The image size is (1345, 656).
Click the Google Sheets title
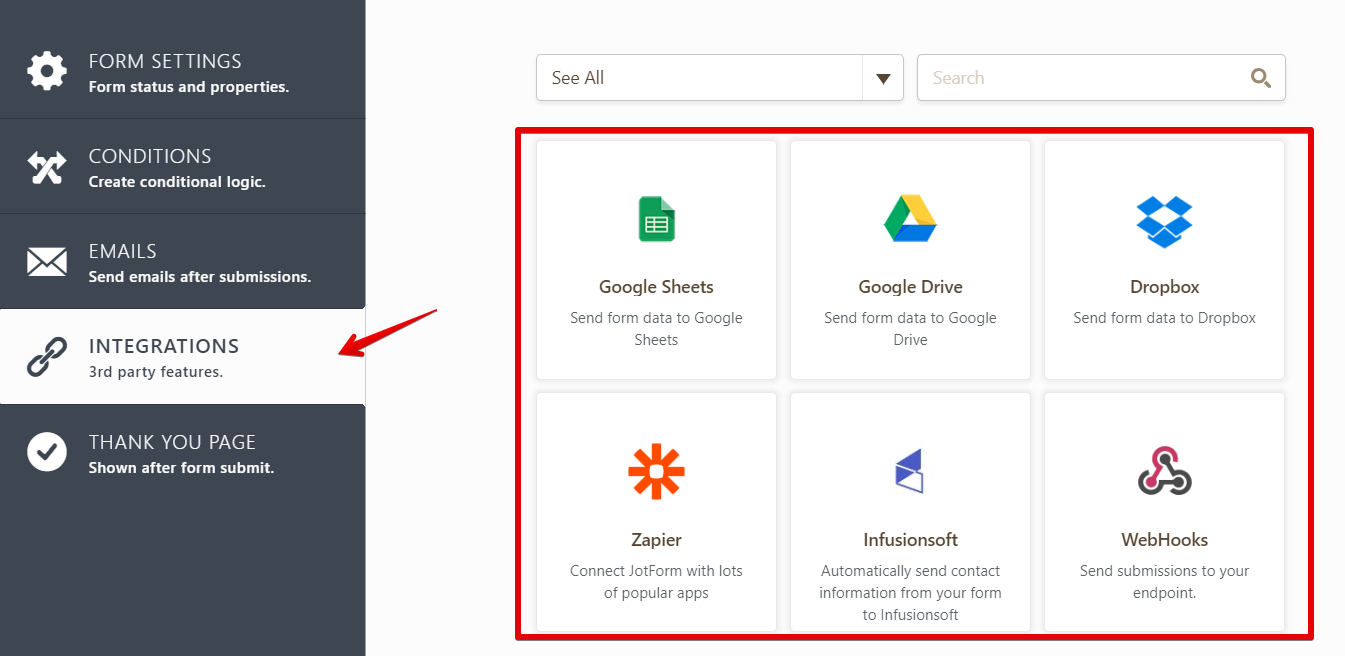(657, 287)
